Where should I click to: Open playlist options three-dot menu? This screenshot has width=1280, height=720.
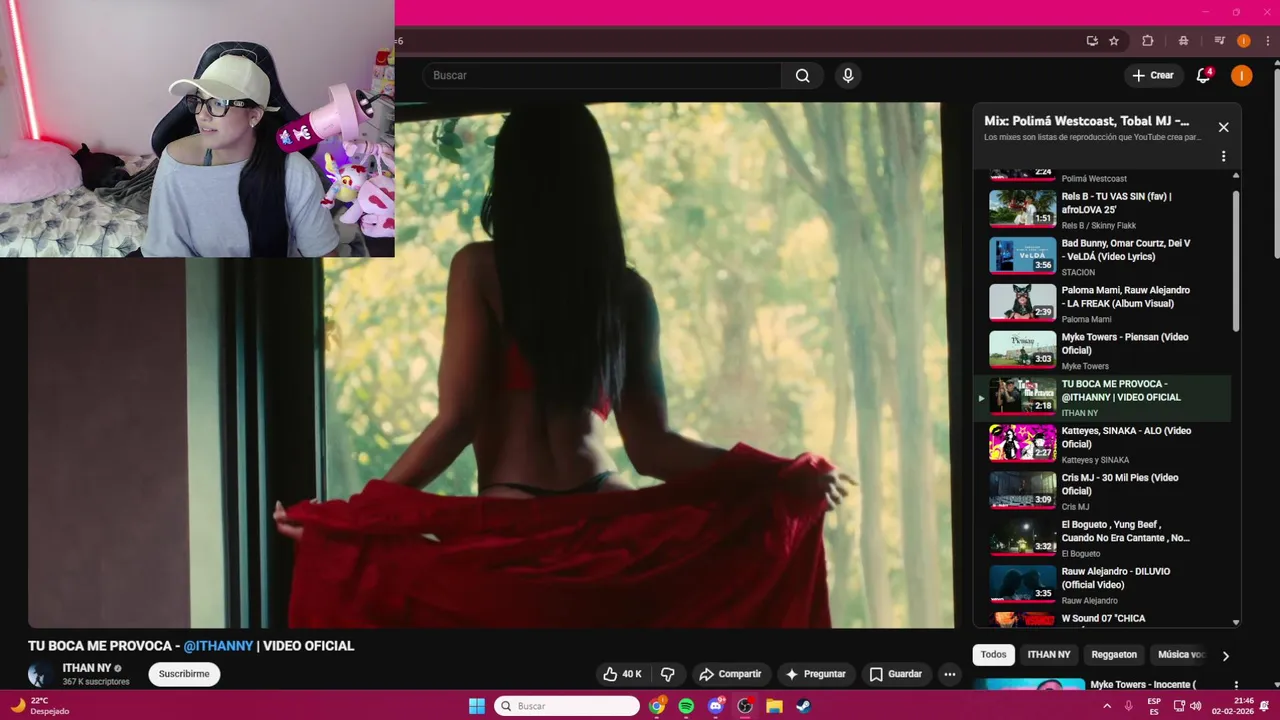click(1223, 156)
